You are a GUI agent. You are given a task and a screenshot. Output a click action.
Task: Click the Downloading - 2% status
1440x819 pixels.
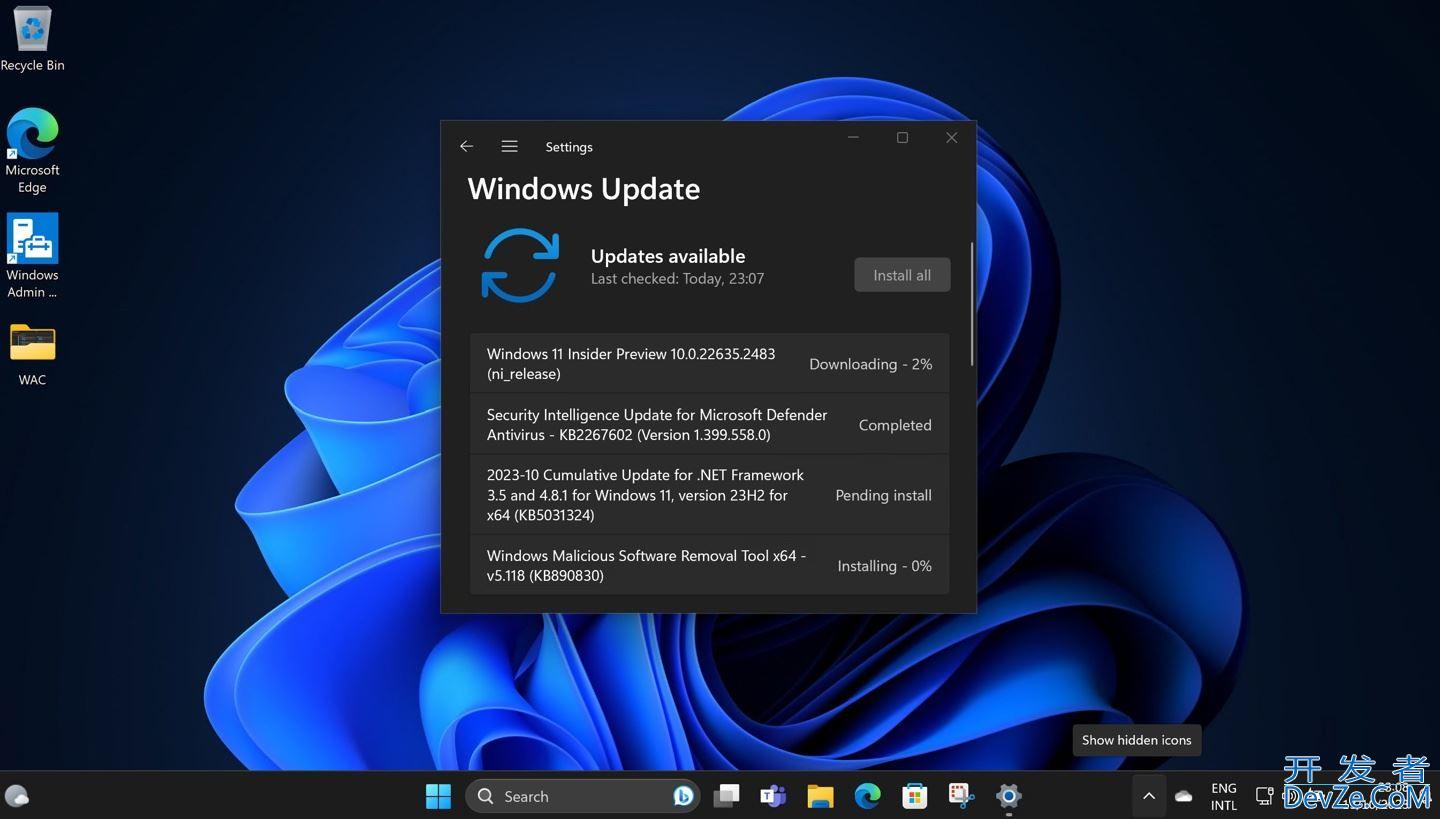[x=870, y=364]
